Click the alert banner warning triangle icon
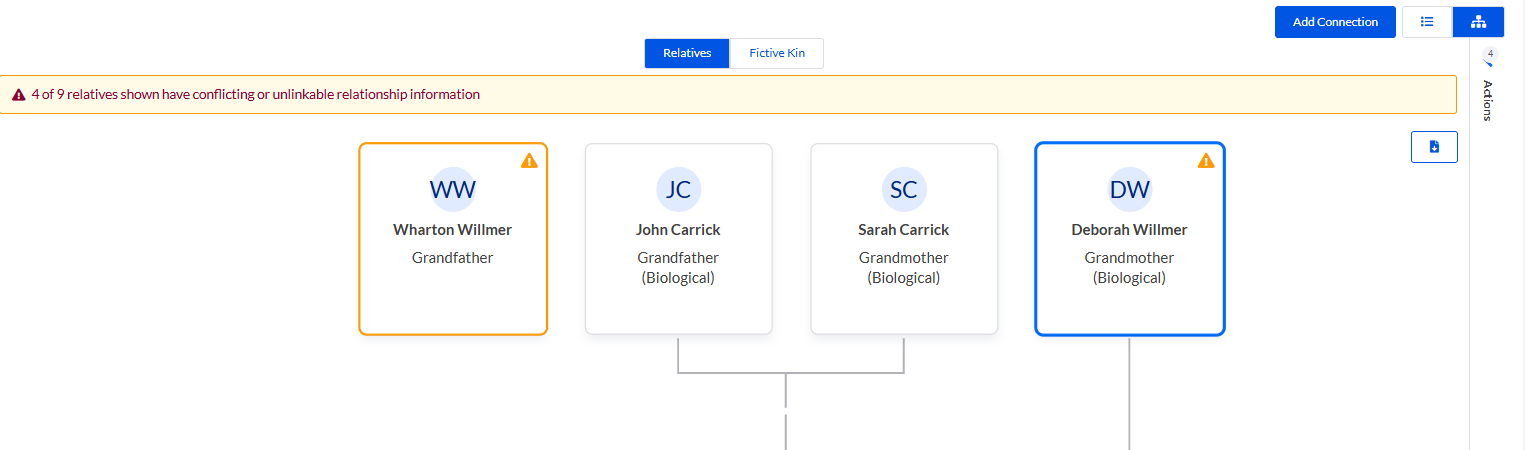Screen dimensions: 1525x450 (19, 95)
